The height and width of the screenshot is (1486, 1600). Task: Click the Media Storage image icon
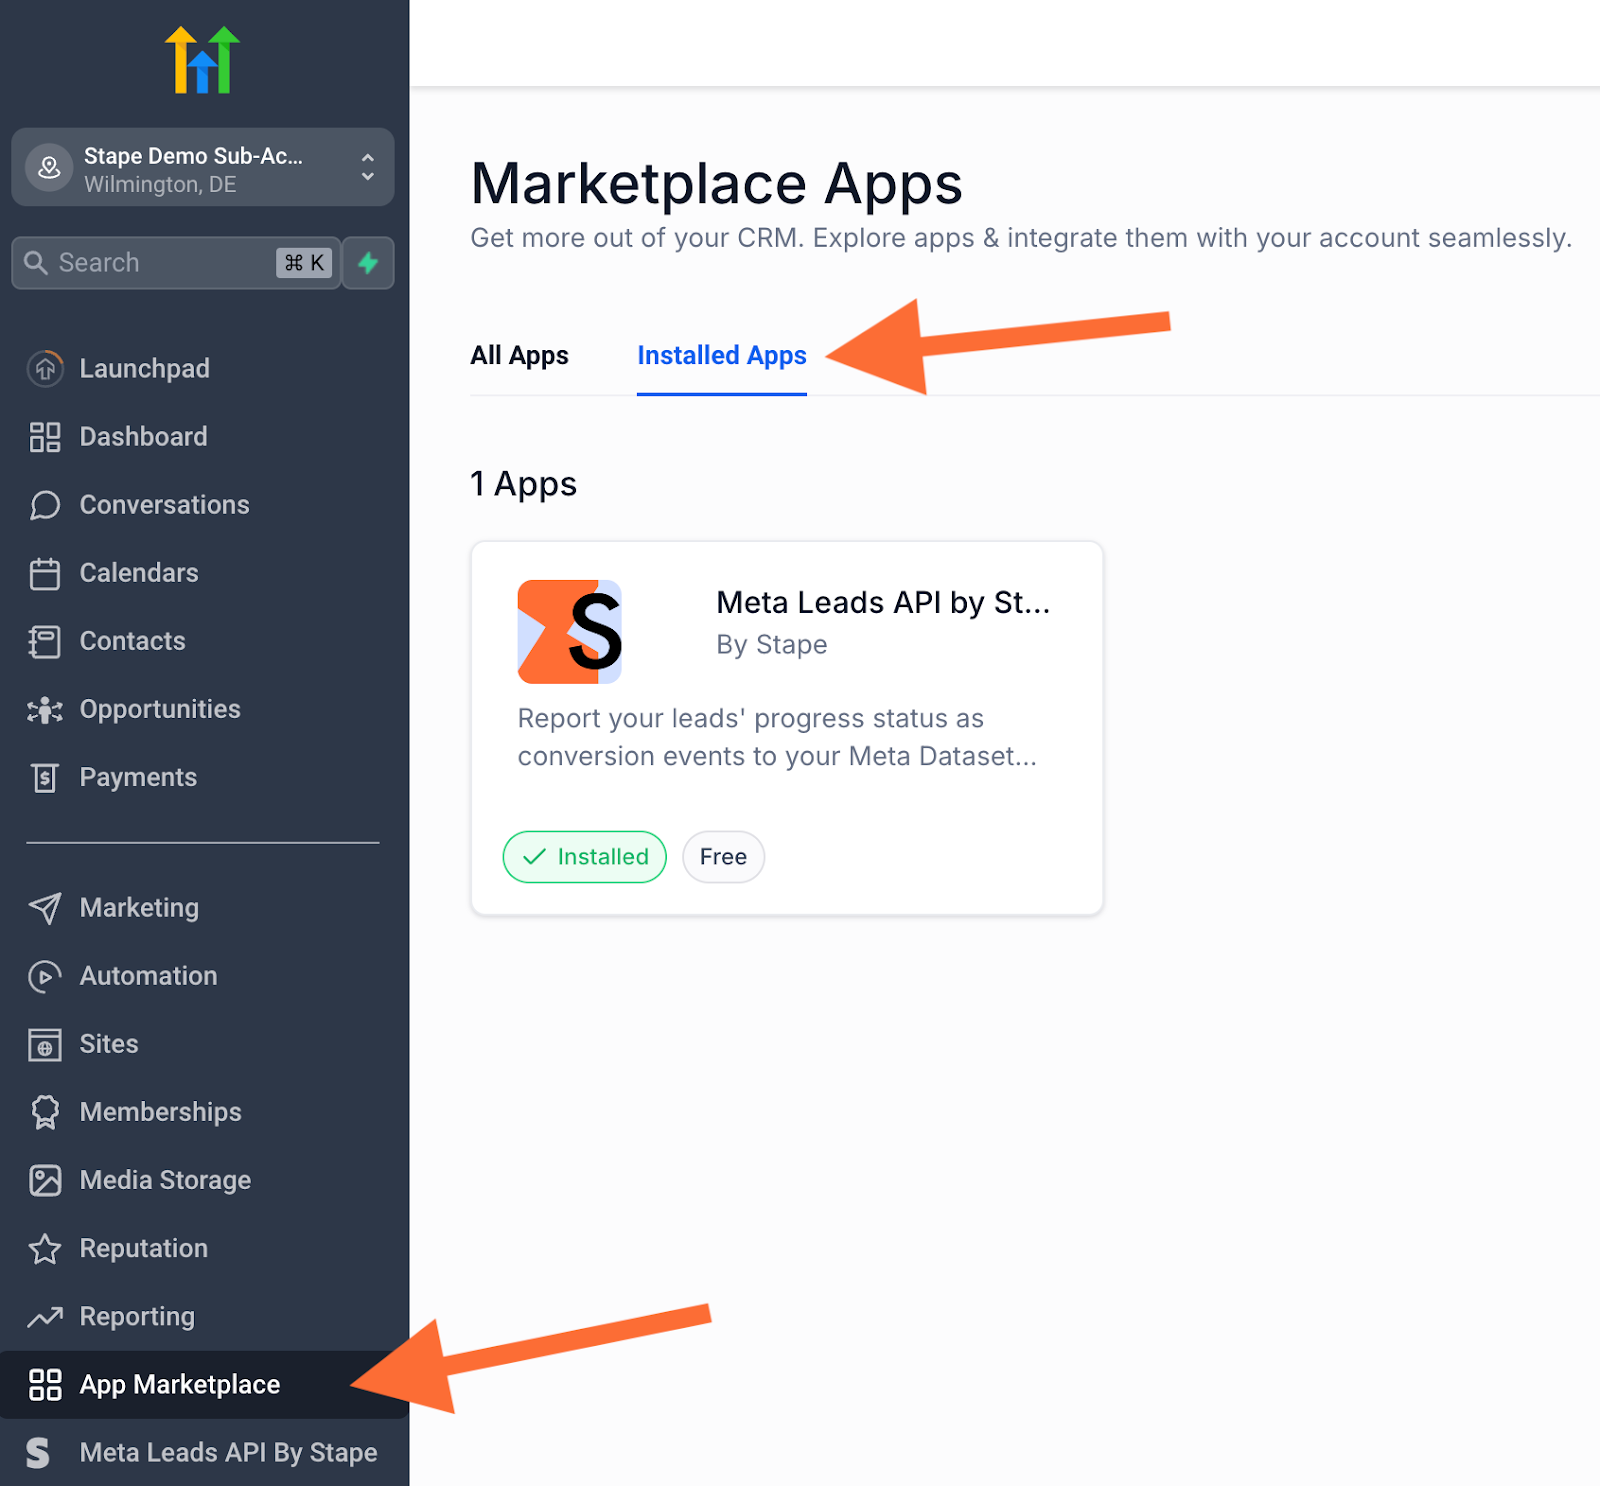click(45, 1180)
